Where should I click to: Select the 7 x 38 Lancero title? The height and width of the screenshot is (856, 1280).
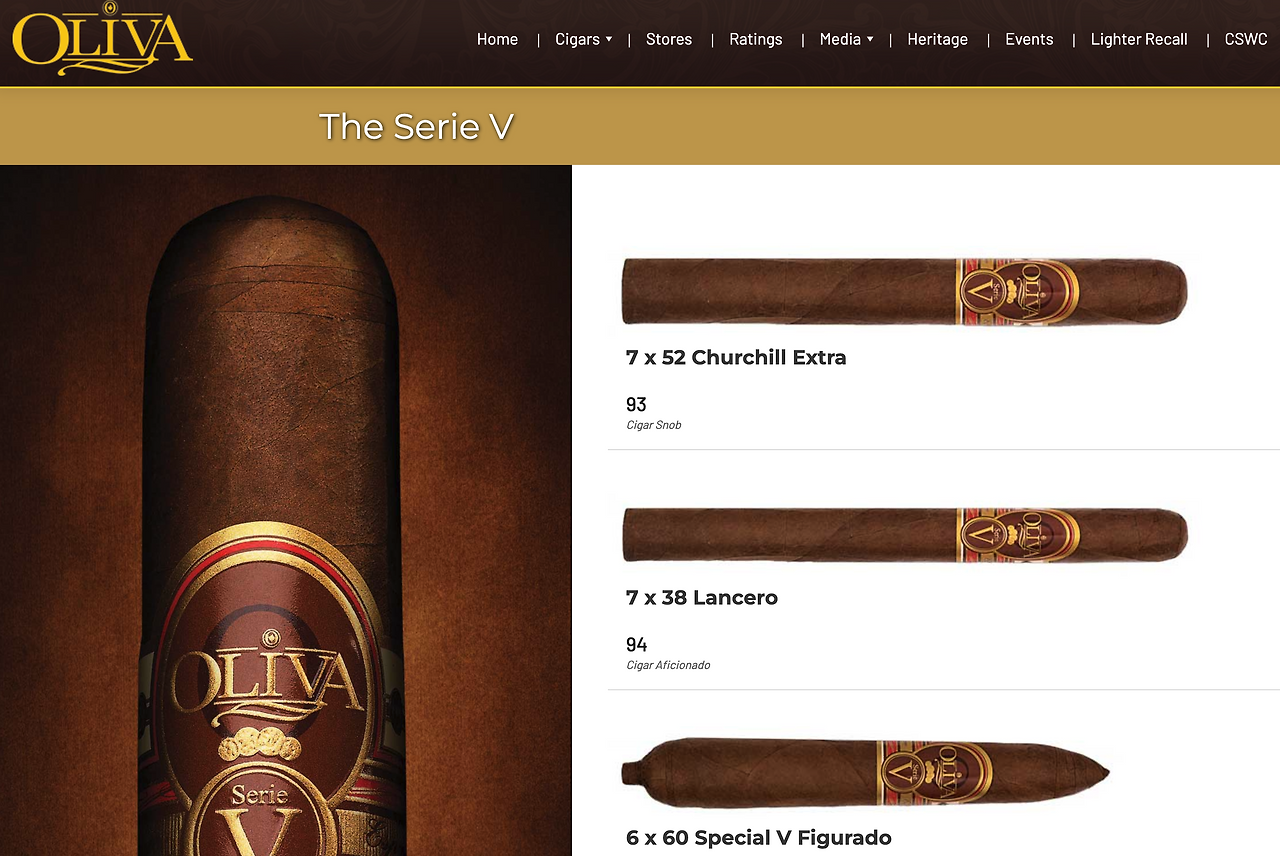point(702,597)
